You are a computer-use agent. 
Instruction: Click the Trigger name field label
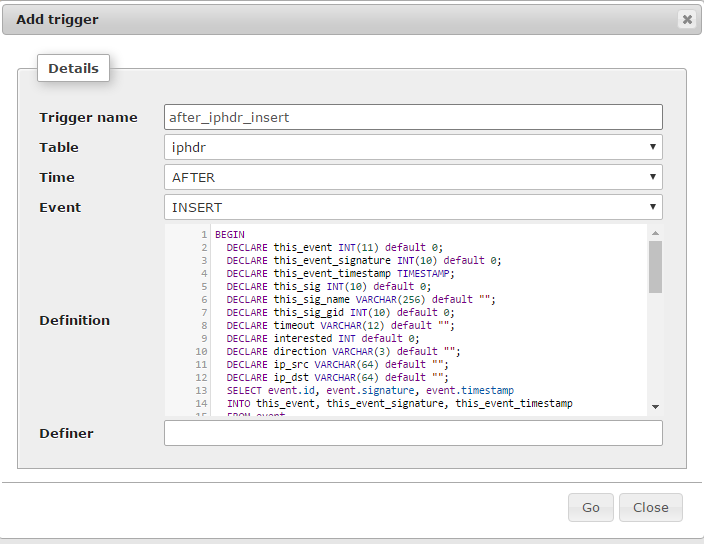tap(88, 117)
